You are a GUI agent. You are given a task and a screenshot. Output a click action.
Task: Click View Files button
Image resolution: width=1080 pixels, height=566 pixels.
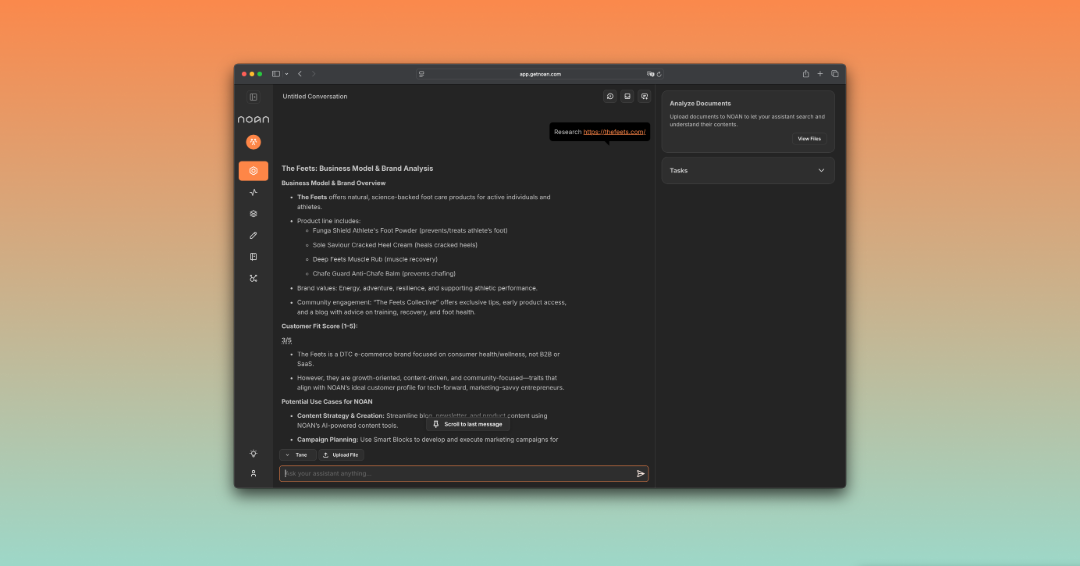(x=809, y=138)
